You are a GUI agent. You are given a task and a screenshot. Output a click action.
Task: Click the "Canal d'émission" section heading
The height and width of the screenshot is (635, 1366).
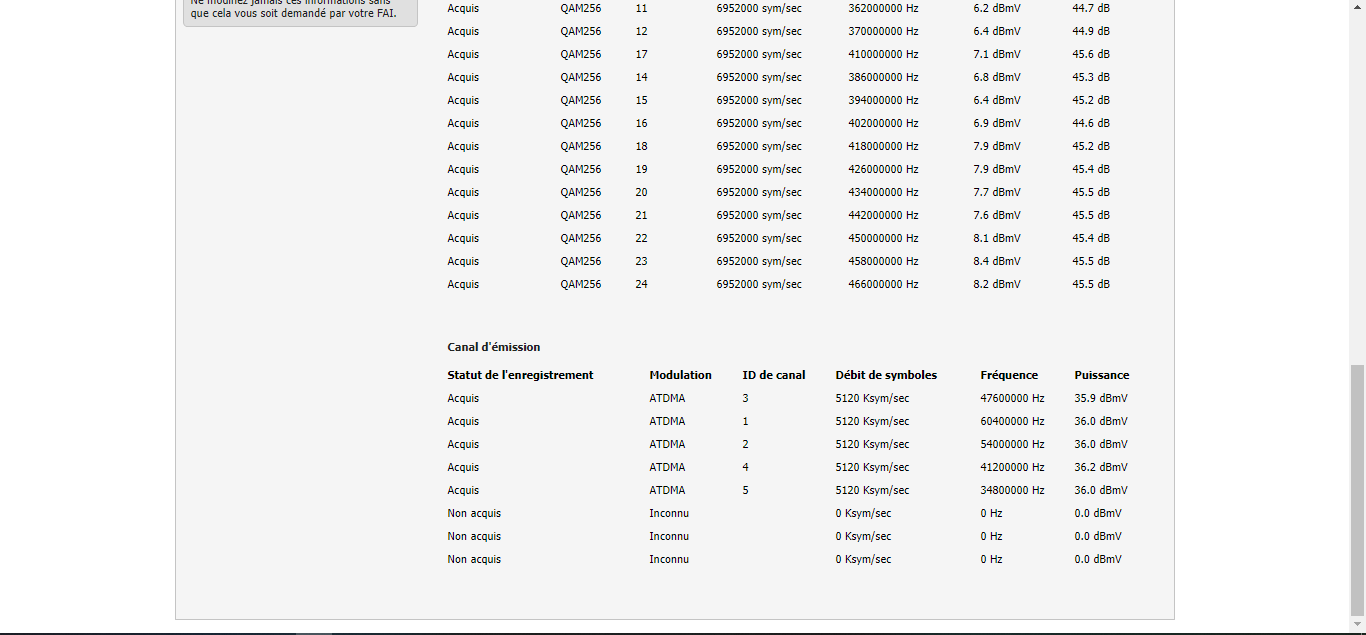493,347
